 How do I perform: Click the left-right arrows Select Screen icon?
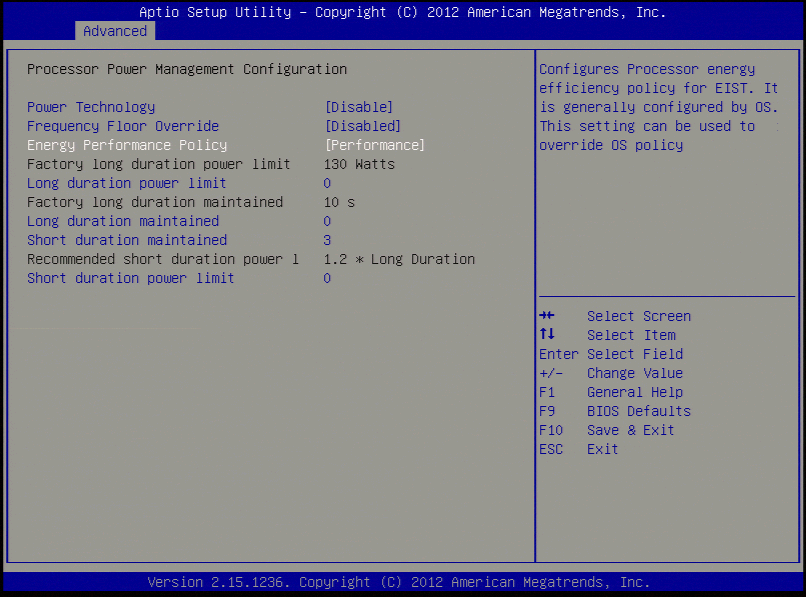pos(546,316)
